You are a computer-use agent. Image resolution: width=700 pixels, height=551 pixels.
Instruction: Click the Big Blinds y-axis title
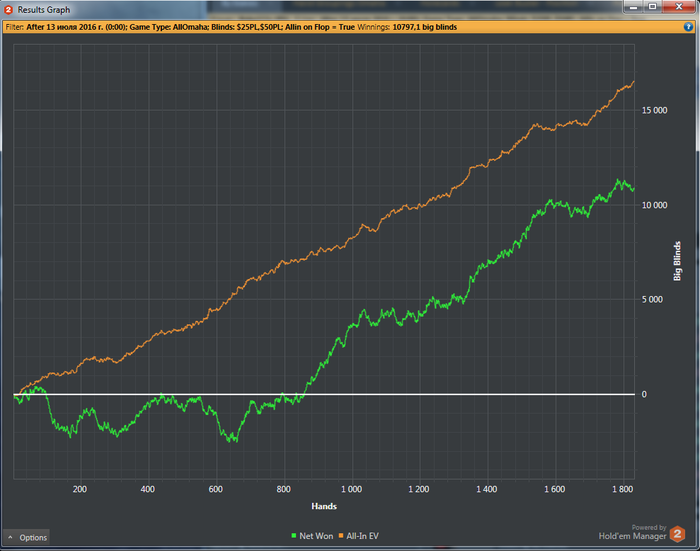(x=677, y=261)
